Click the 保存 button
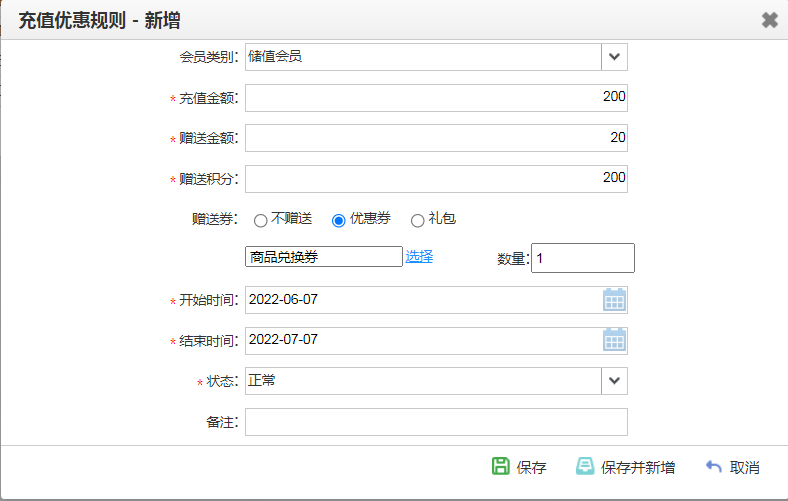 (519, 467)
